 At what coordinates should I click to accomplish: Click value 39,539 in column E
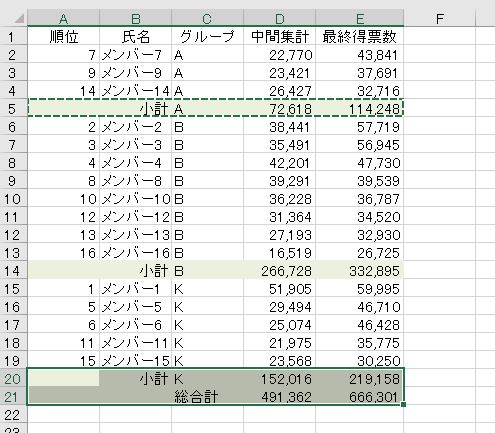click(359, 181)
